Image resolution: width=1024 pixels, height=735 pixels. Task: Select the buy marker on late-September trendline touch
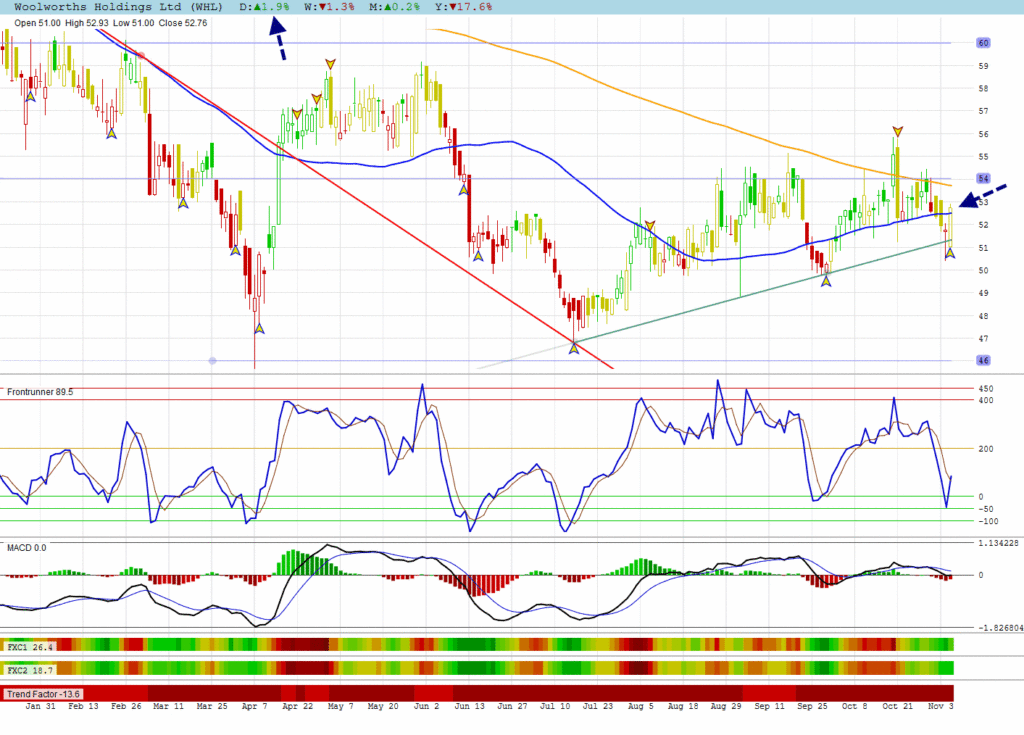click(826, 281)
